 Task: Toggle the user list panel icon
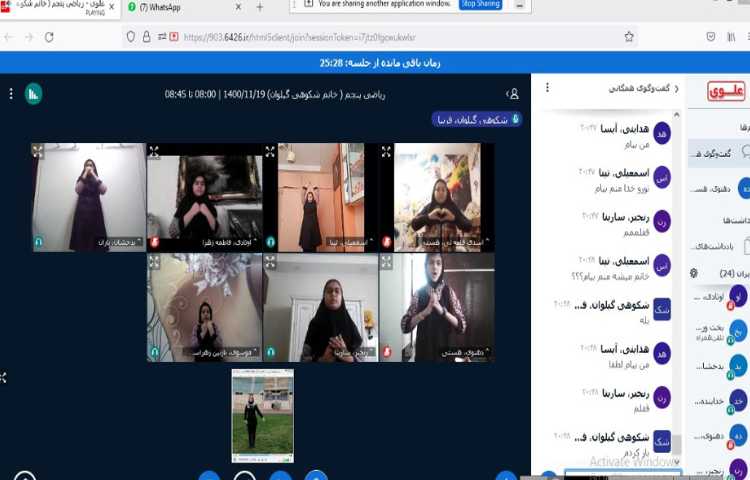point(513,94)
